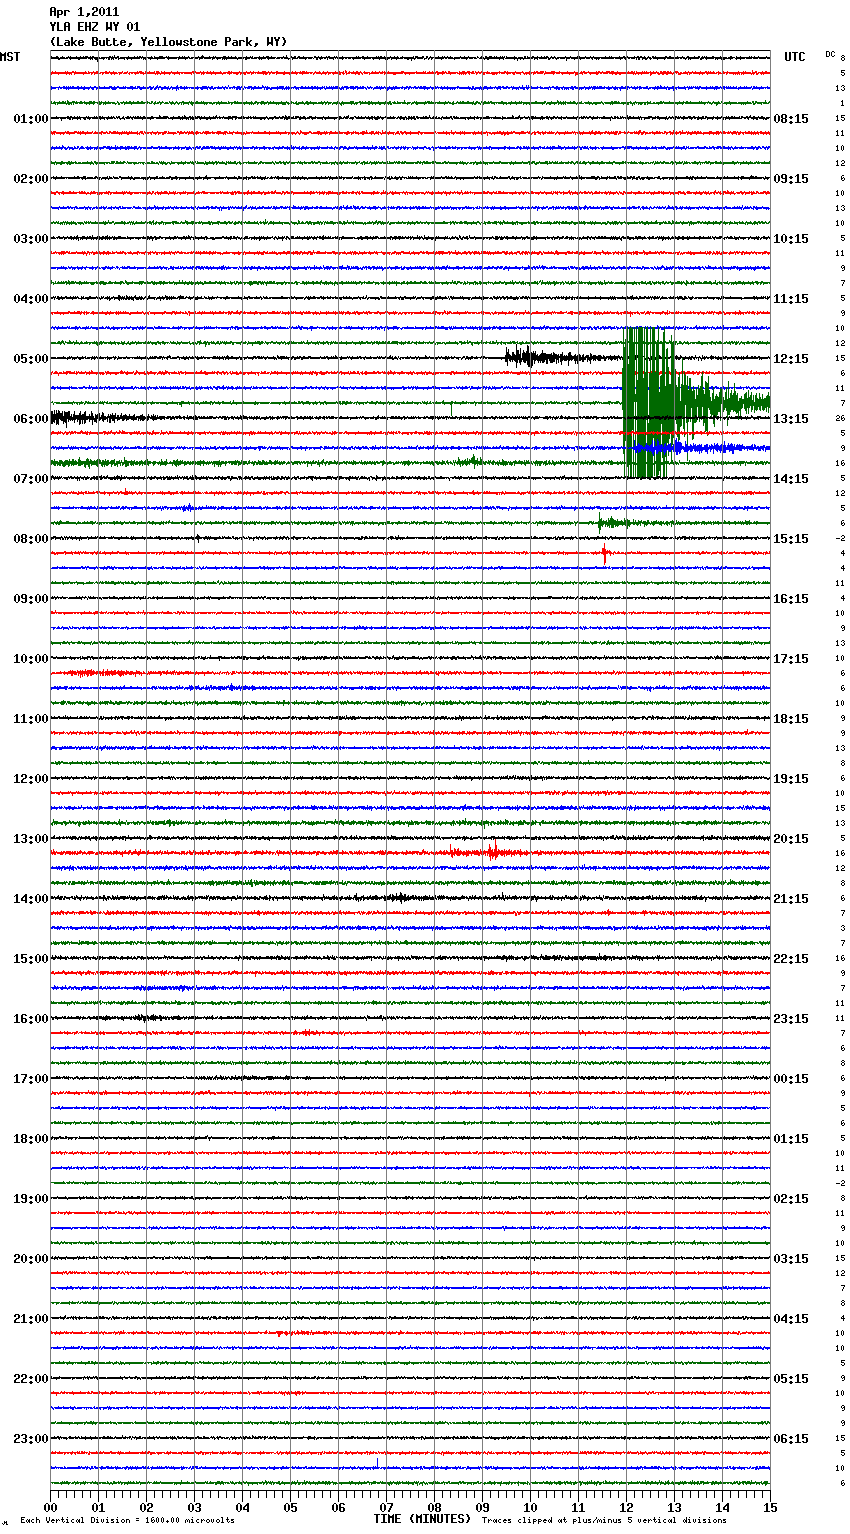Click the UTC time label "14:15"

791,479
